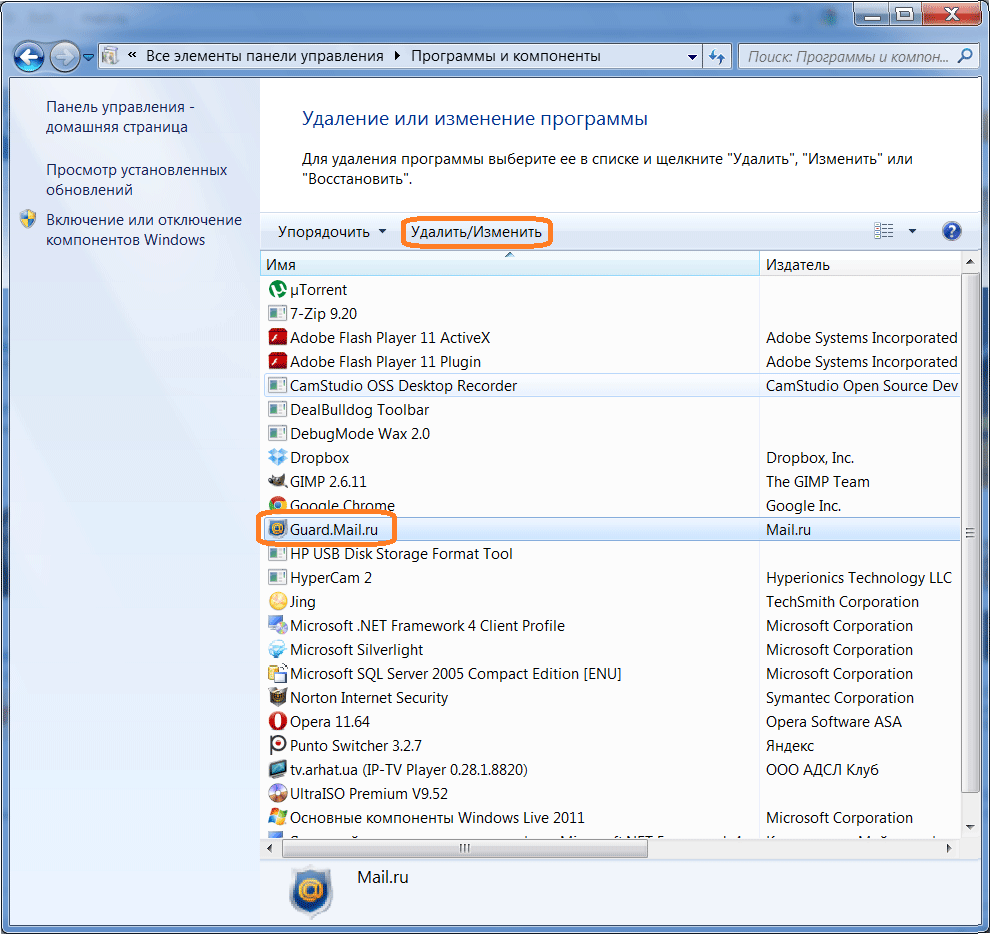Screen dimensions: 990x934
Task: Click the GIMP 2.6.11 mascot icon
Action: pos(277,481)
